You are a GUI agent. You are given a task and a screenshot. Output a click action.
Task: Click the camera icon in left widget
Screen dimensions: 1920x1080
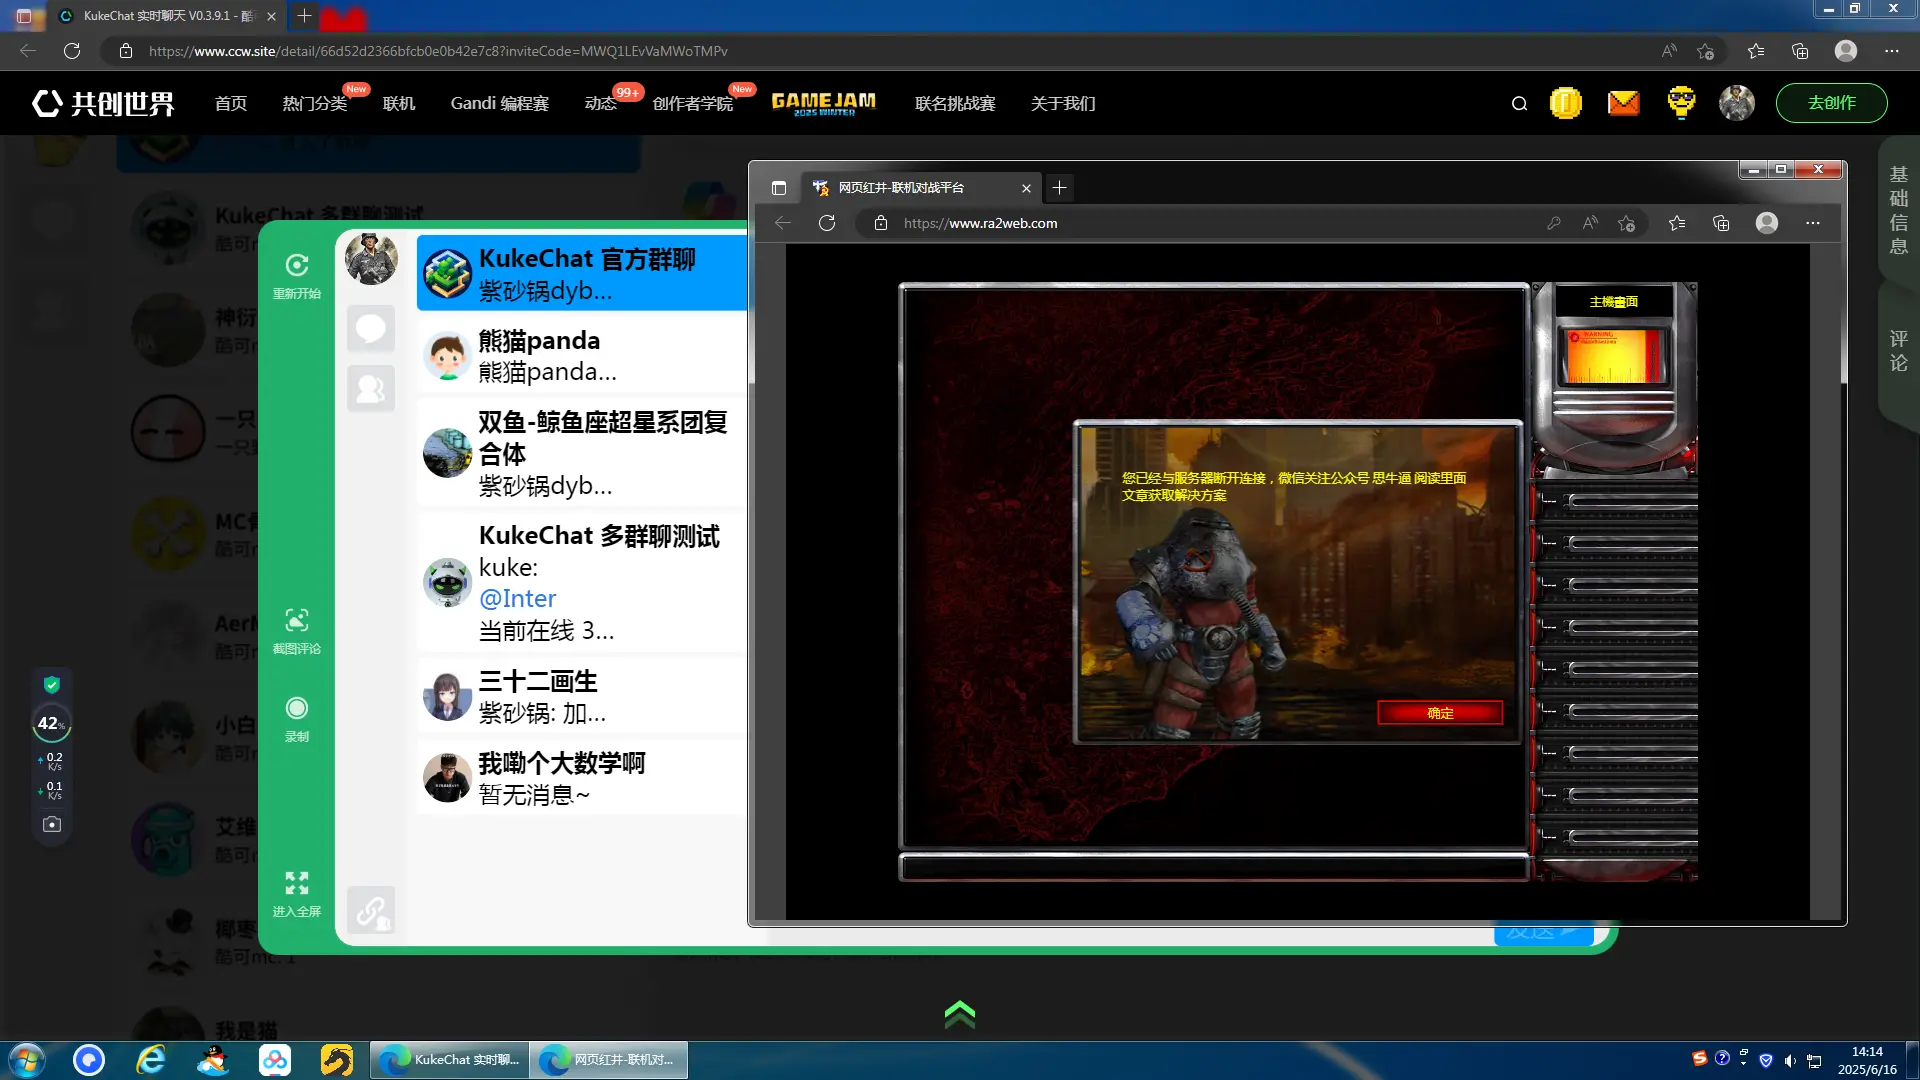52,824
